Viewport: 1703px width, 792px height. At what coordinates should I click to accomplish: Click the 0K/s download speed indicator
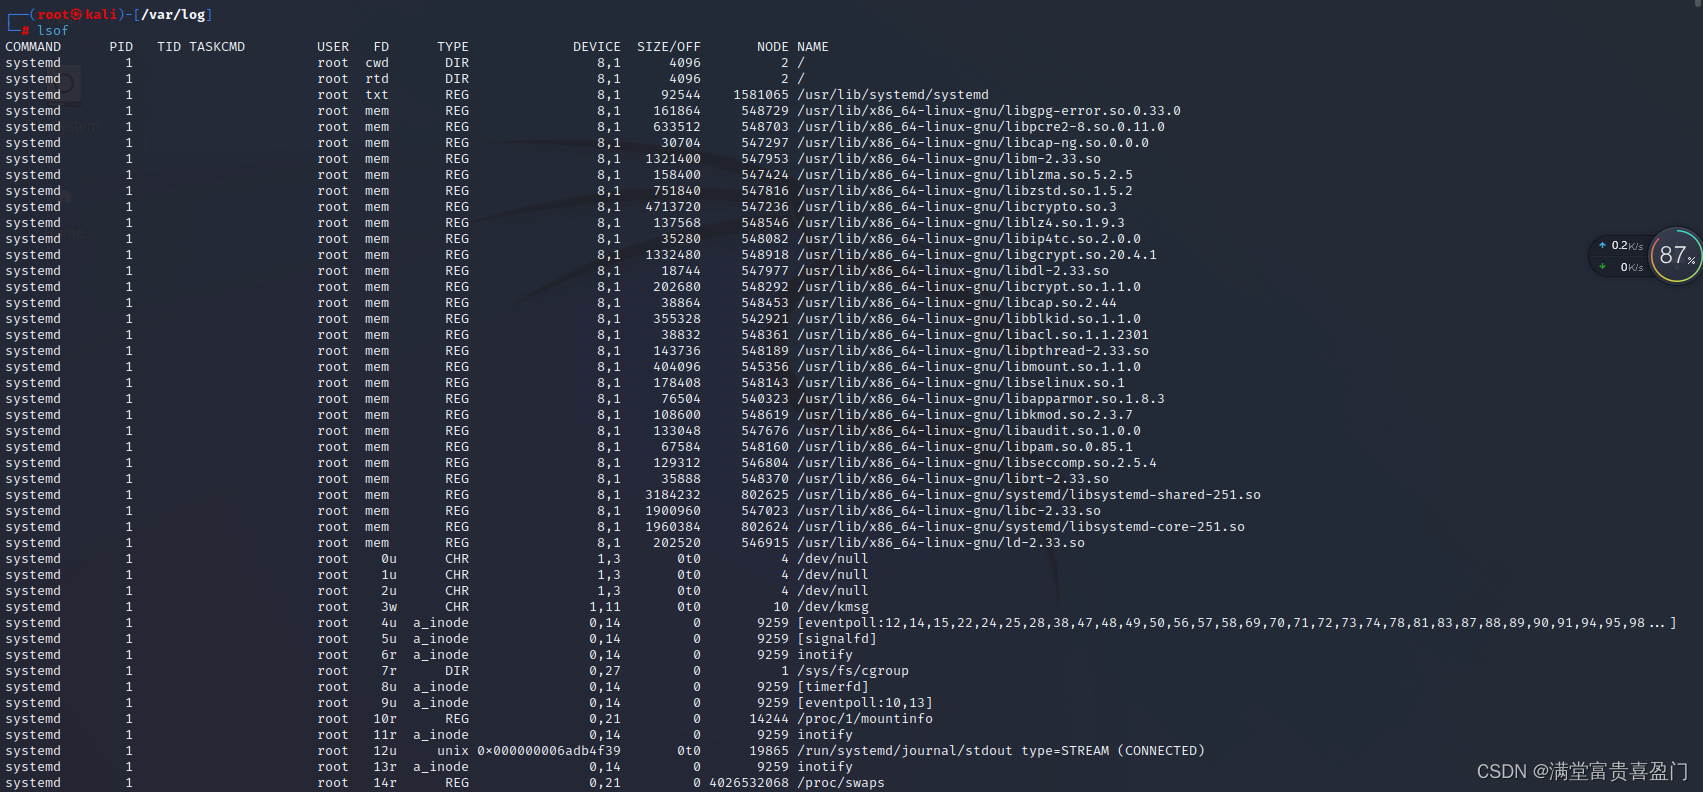(1622, 267)
